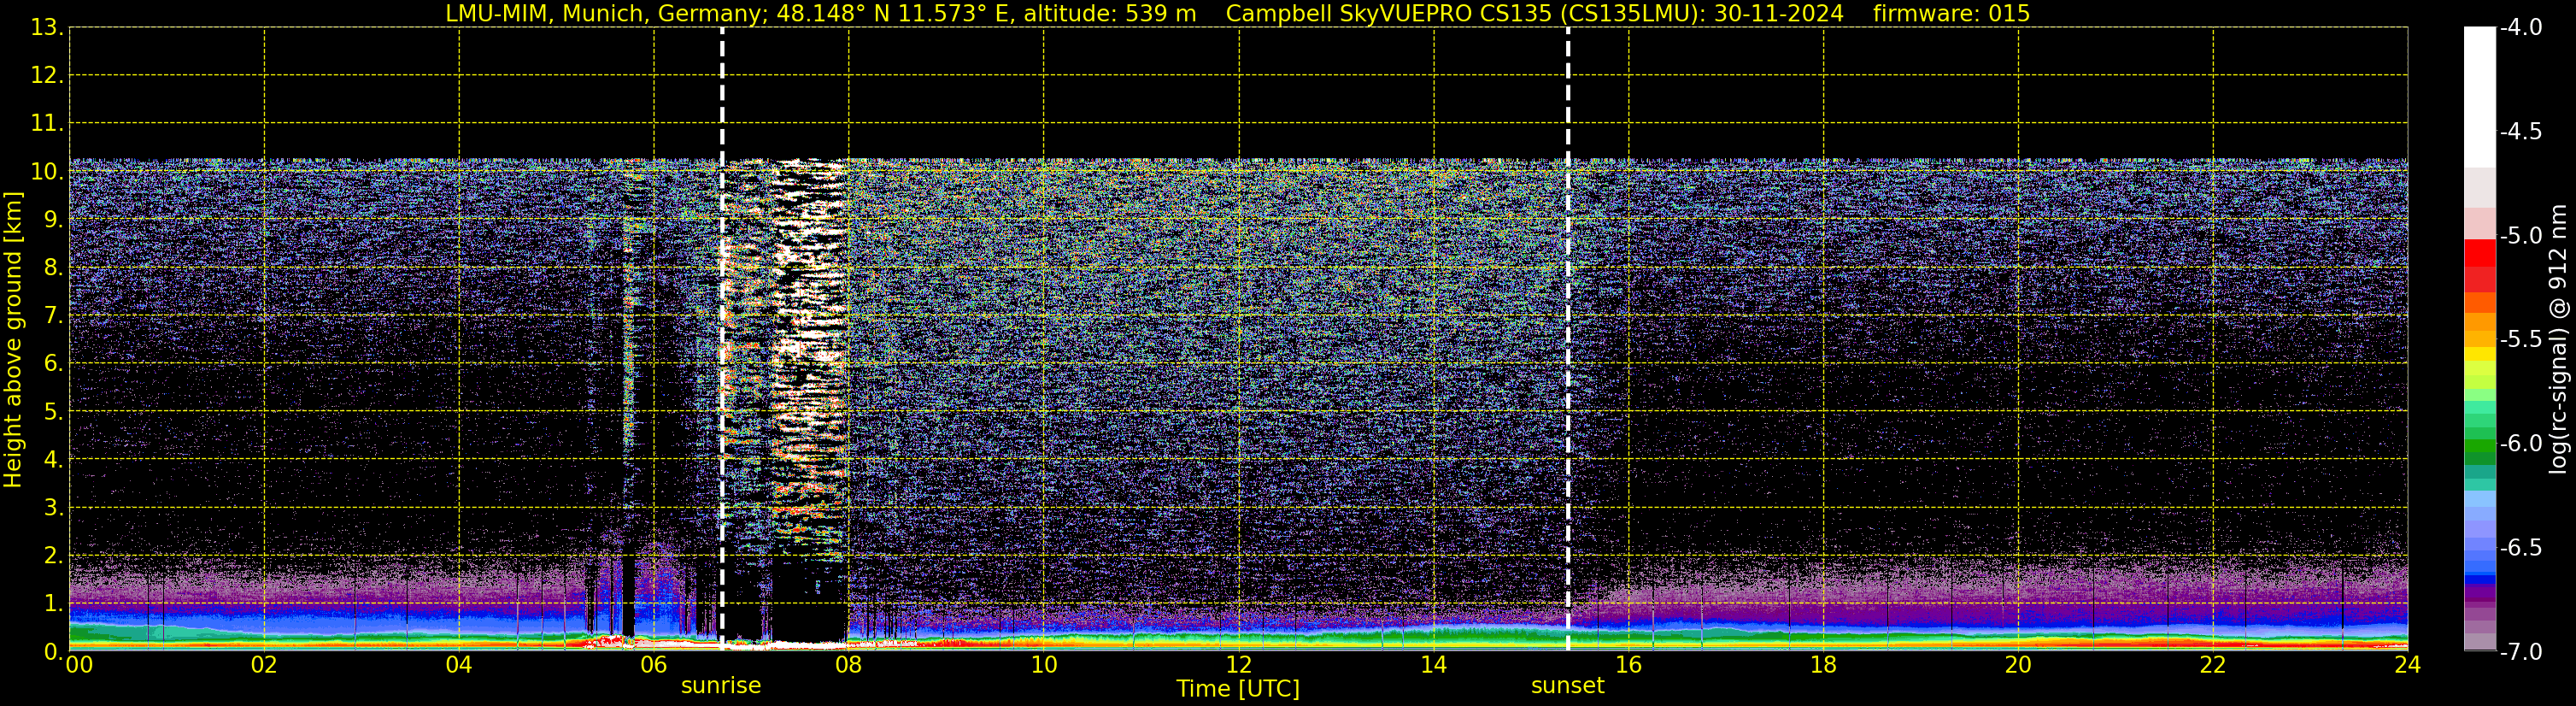Click time axis tick label 04

[459, 665]
